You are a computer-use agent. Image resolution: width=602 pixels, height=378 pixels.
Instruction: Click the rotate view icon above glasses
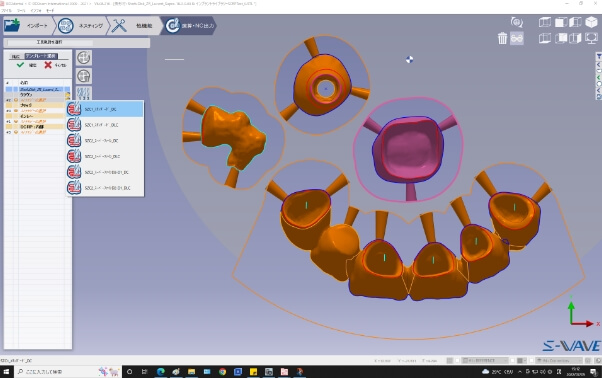pyautogui.click(x=517, y=22)
